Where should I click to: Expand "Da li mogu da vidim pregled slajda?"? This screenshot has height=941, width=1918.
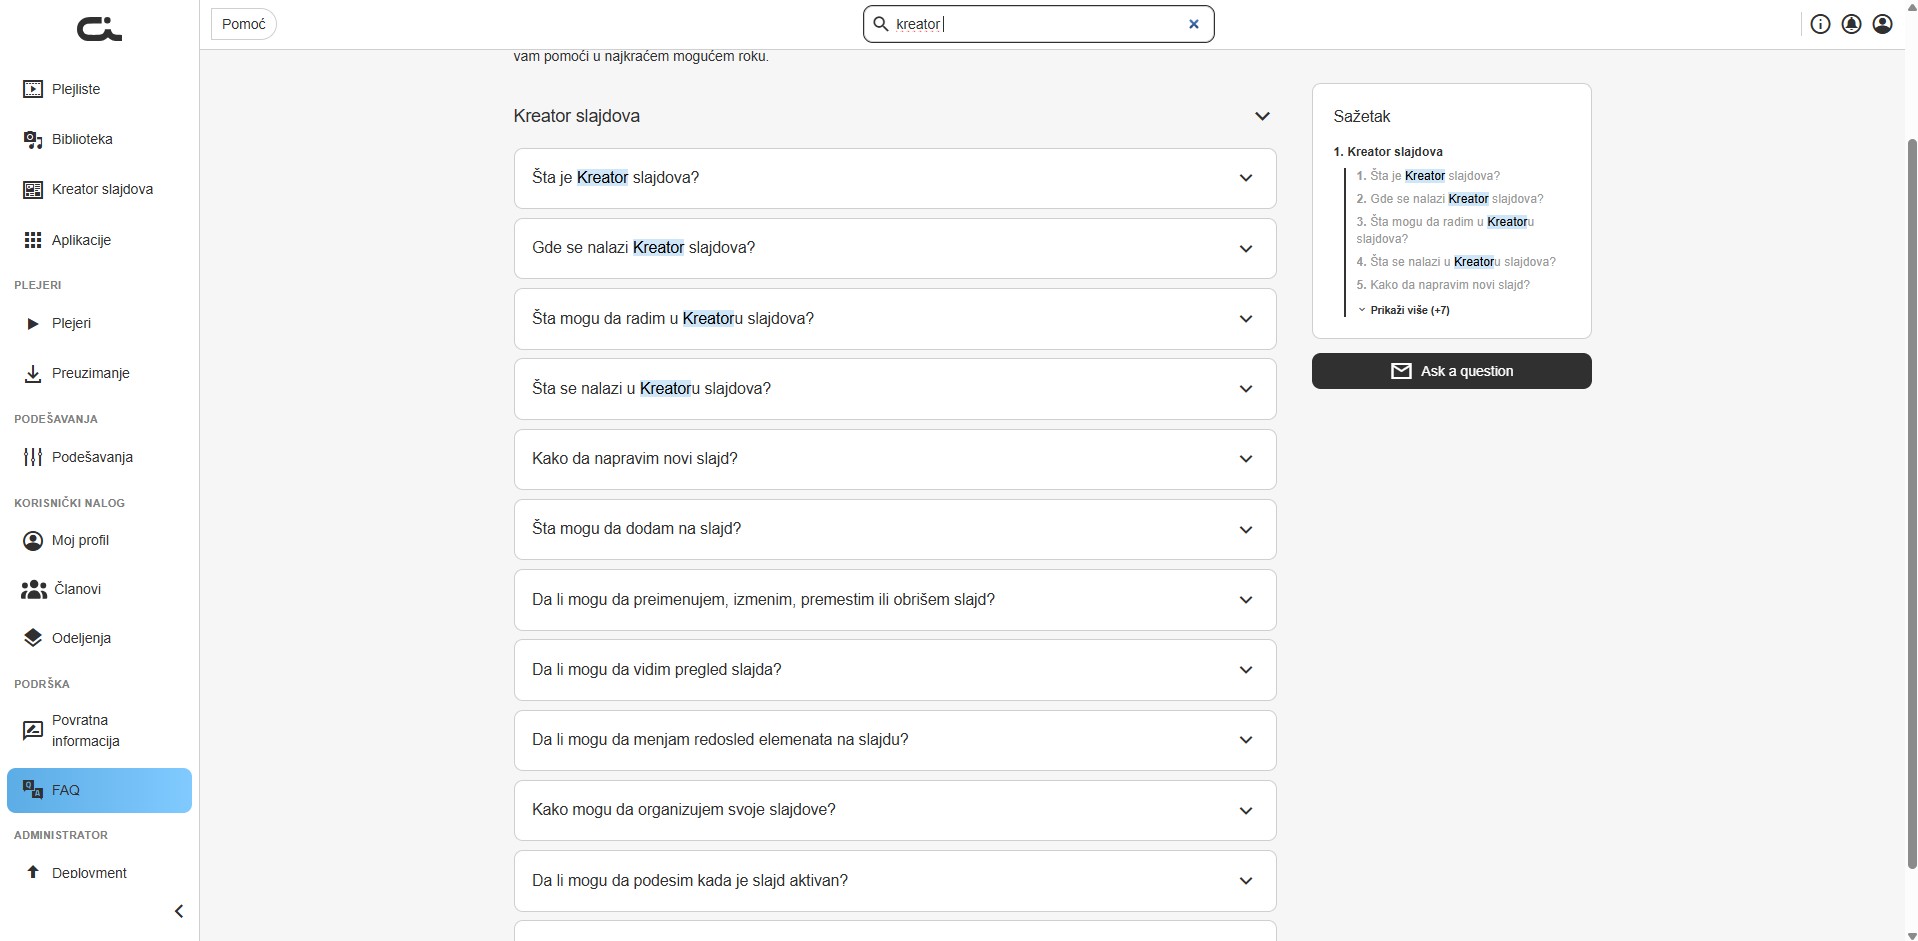(894, 670)
